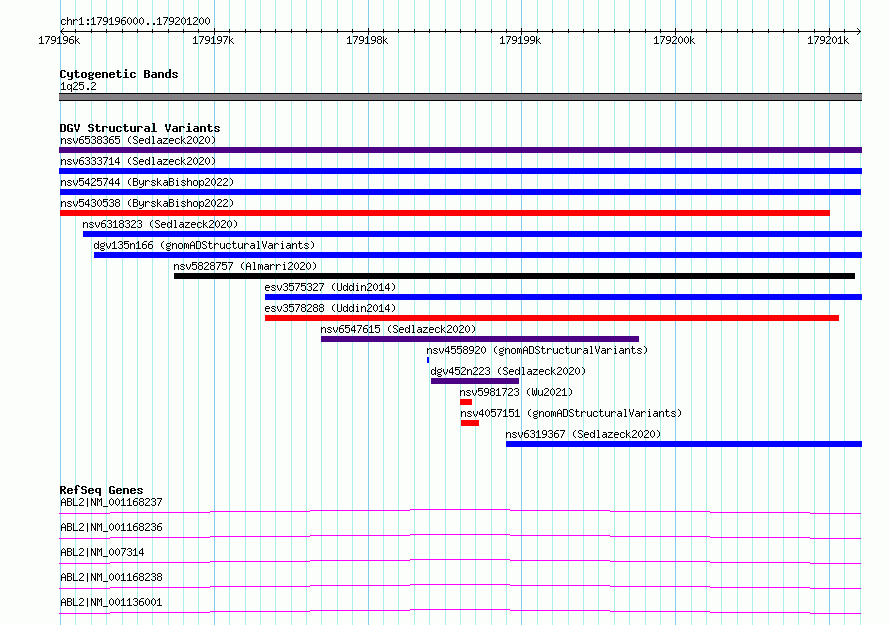Click the magenta ABL2|NM_007314 gene line
890x625 pixels.
tap(460, 561)
